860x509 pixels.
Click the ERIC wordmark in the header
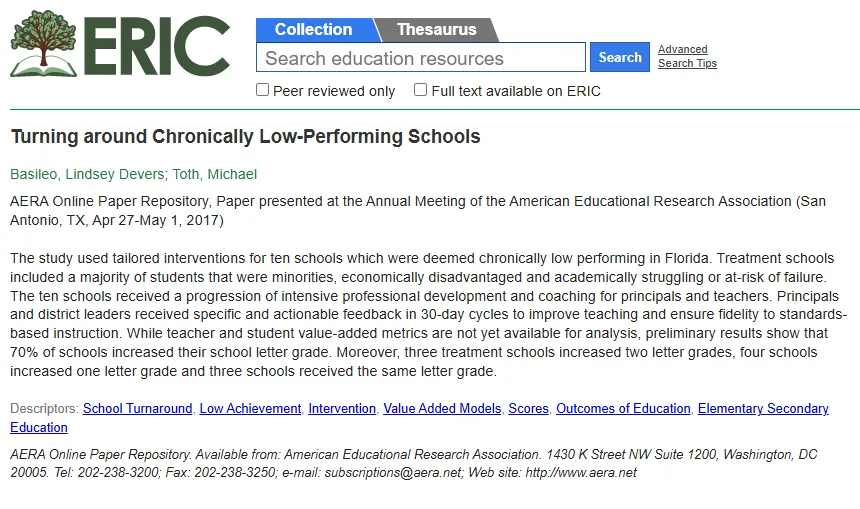(157, 46)
